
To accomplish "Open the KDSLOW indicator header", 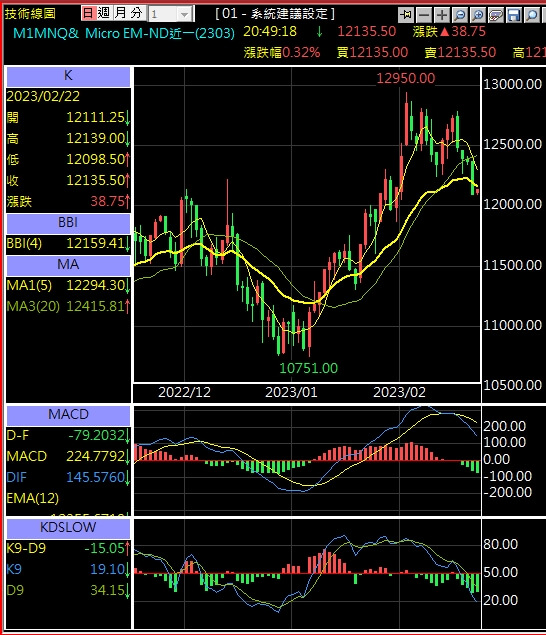I will (x=68, y=528).
